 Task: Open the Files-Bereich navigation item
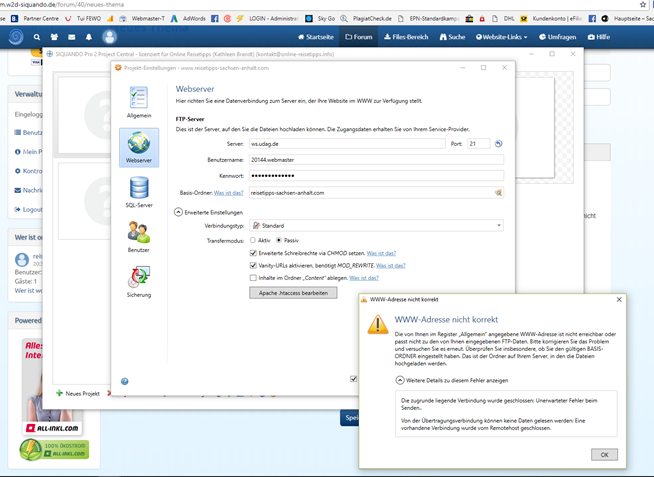(x=407, y=37)
